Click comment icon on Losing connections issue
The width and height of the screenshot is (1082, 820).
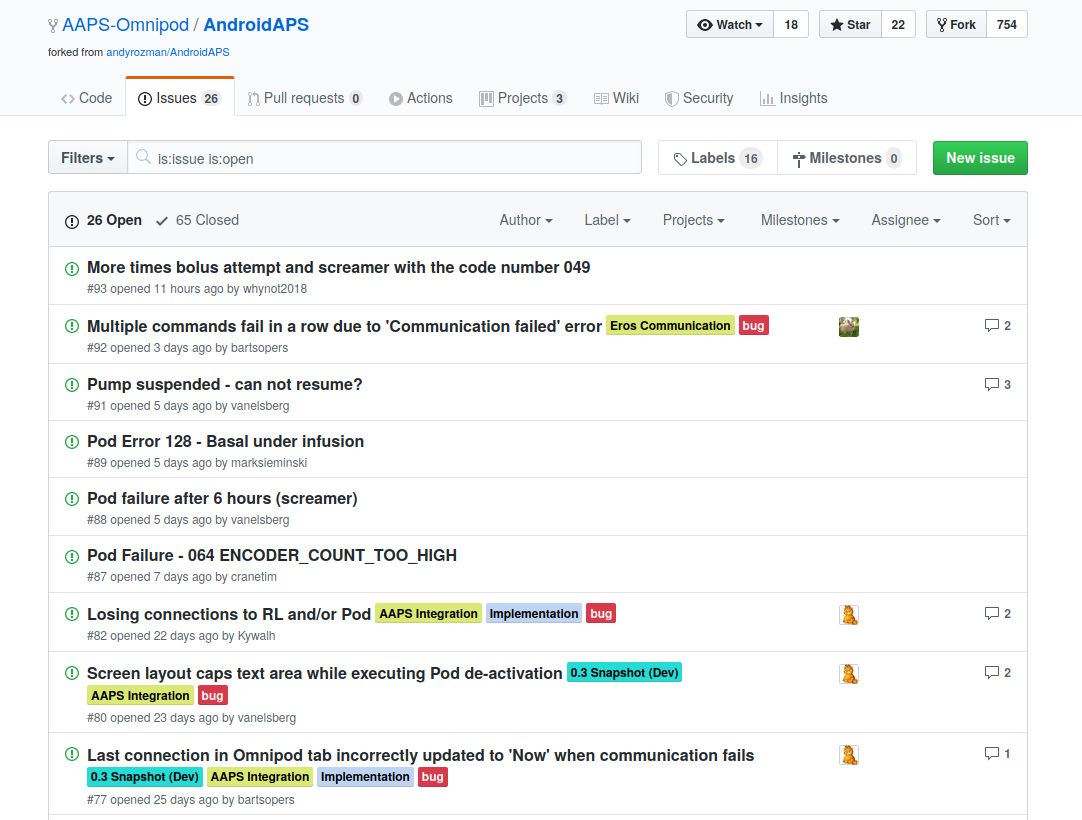pos(992,613)
